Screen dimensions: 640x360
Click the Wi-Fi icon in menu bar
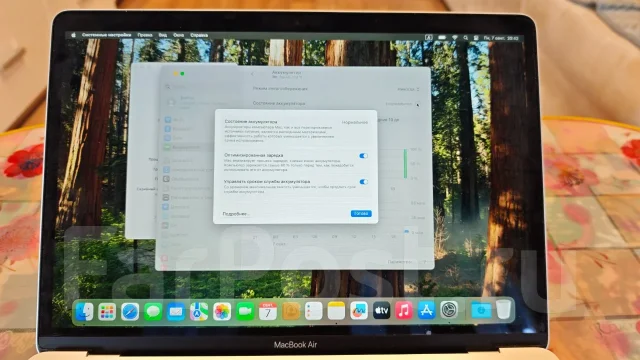click(455, 38)
